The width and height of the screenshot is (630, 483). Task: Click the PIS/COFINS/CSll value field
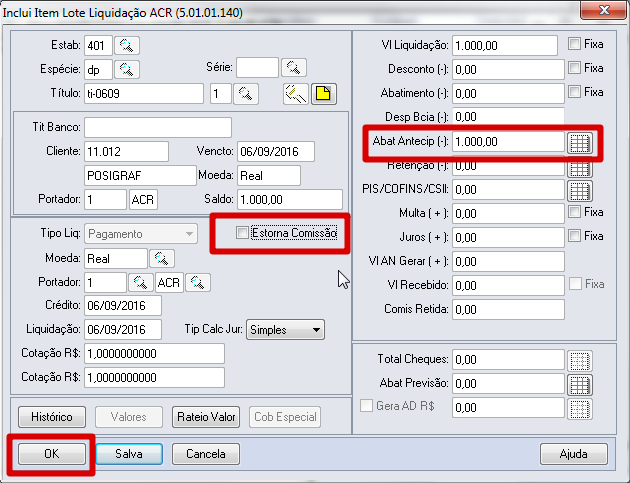tap(508, 190)
